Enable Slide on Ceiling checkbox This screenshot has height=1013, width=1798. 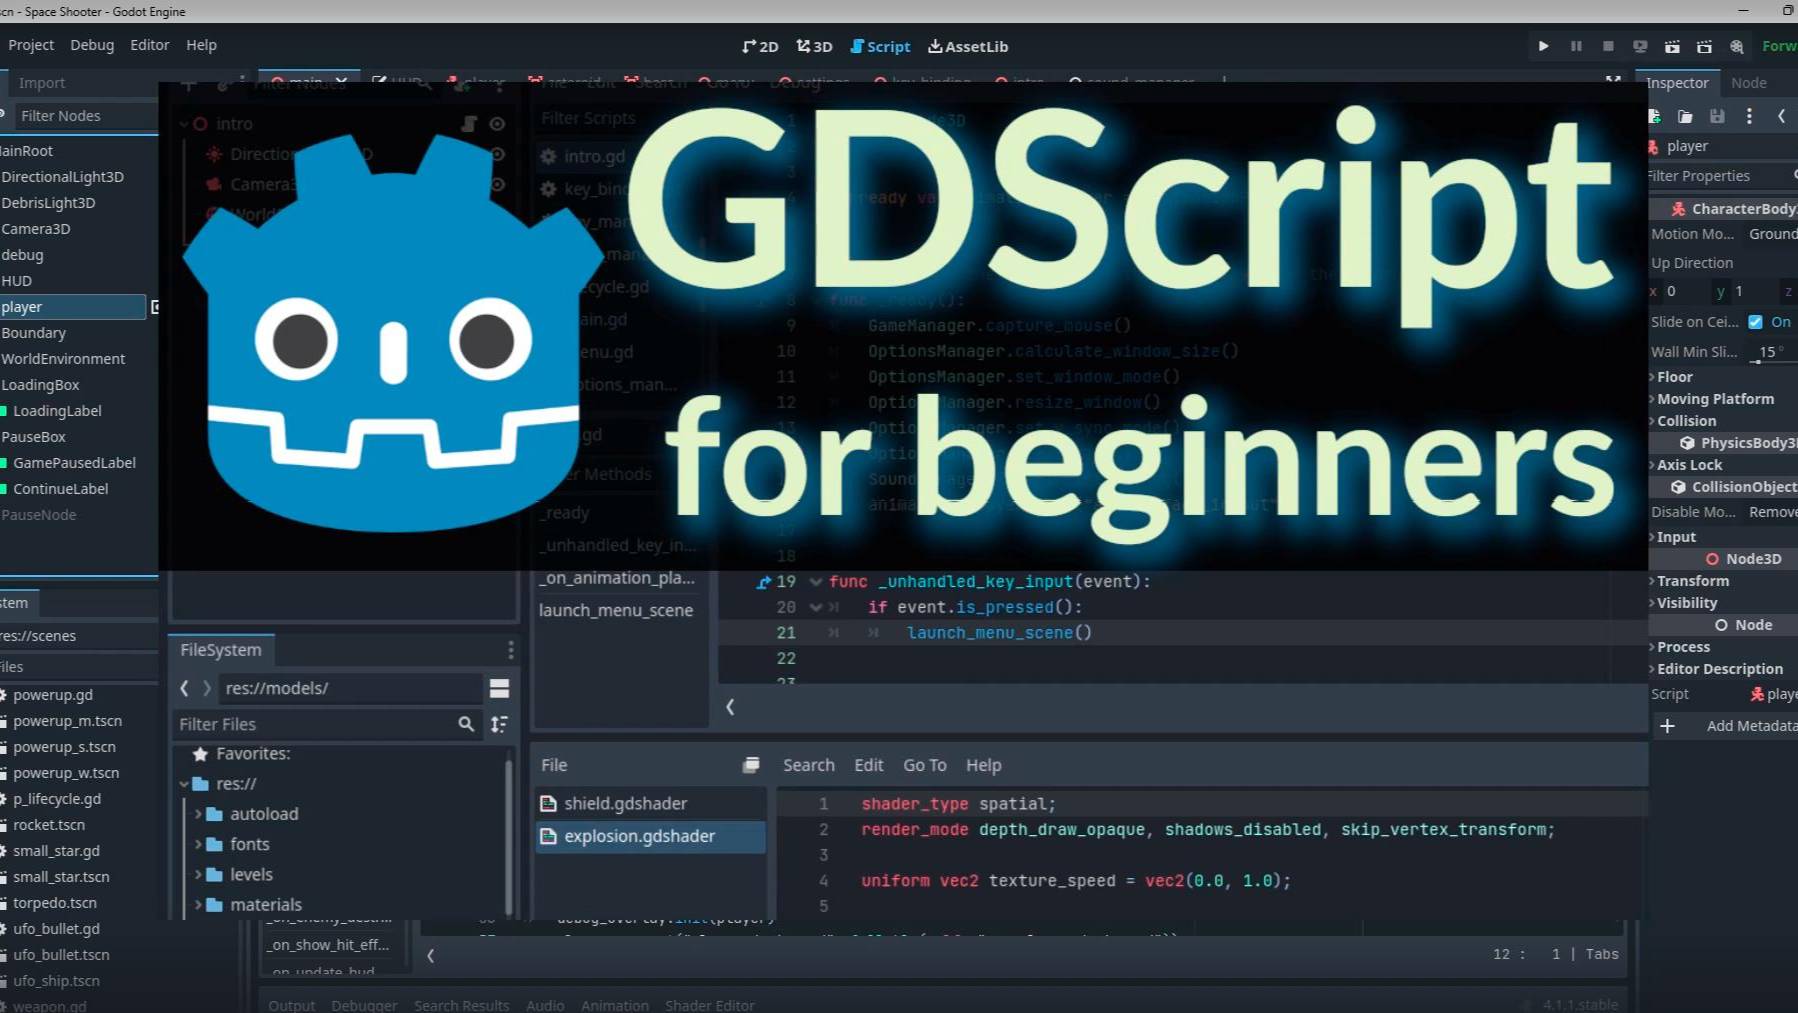tap(1756, 322)
